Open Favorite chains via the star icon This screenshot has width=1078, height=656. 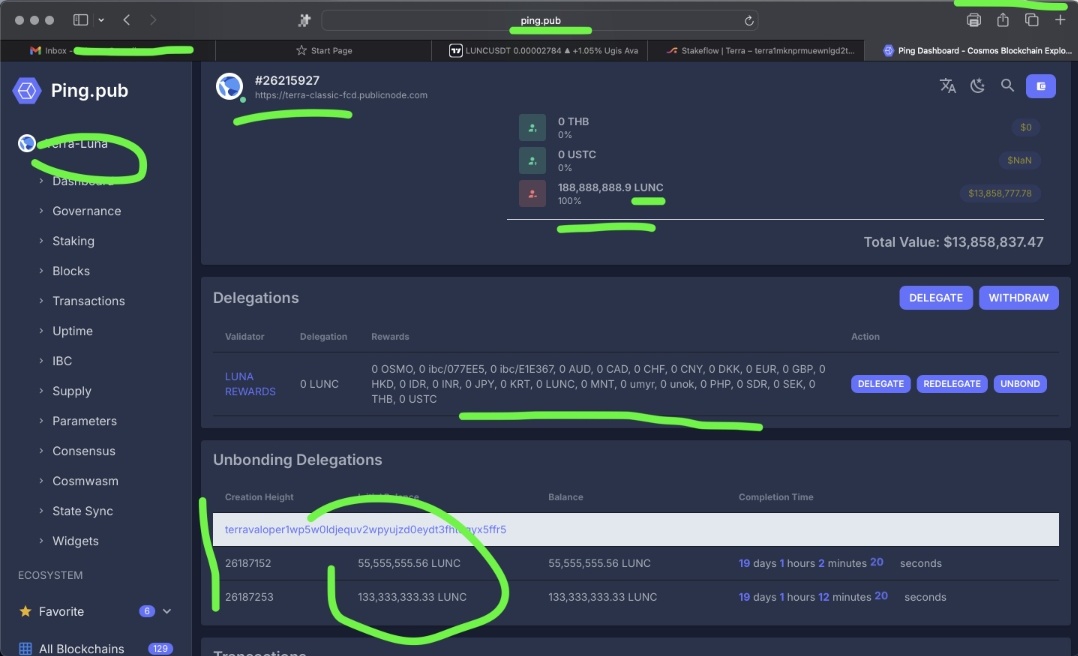25,611
